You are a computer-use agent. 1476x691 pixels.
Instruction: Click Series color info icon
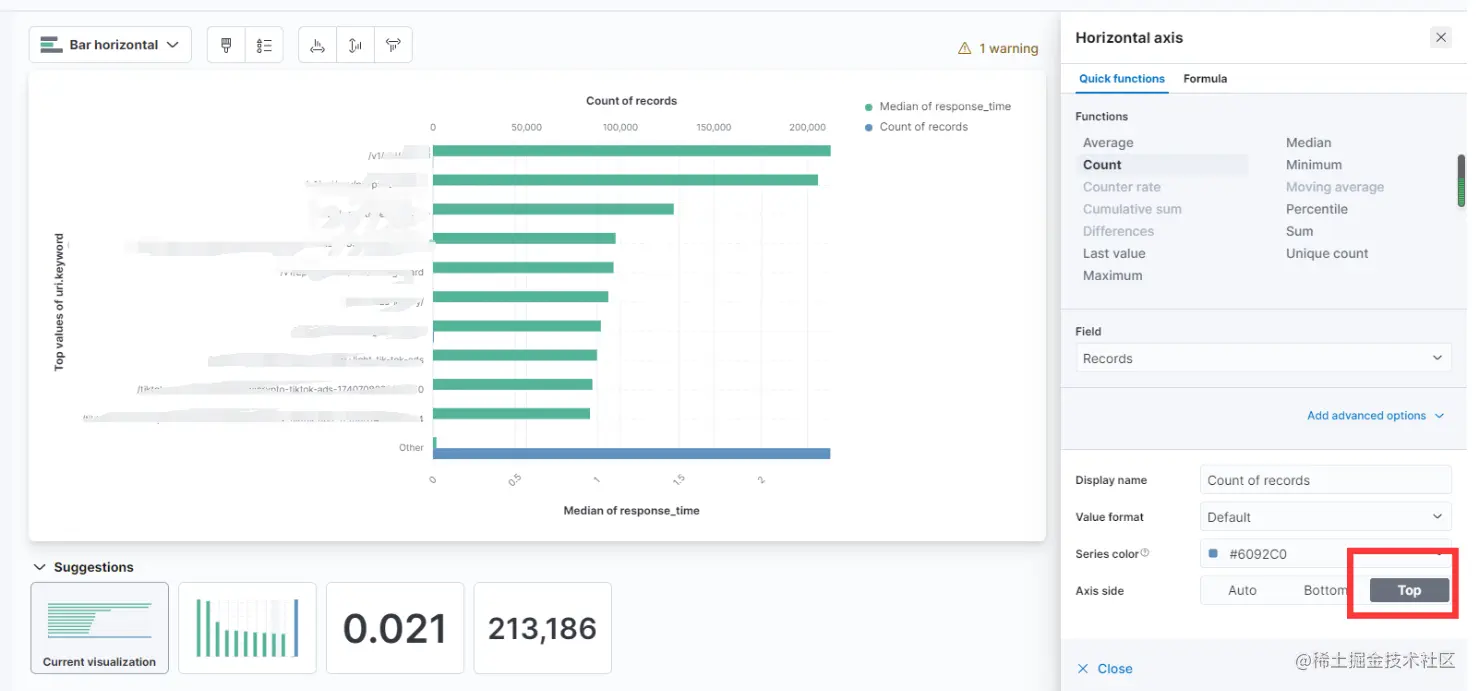coord(1145,553)
